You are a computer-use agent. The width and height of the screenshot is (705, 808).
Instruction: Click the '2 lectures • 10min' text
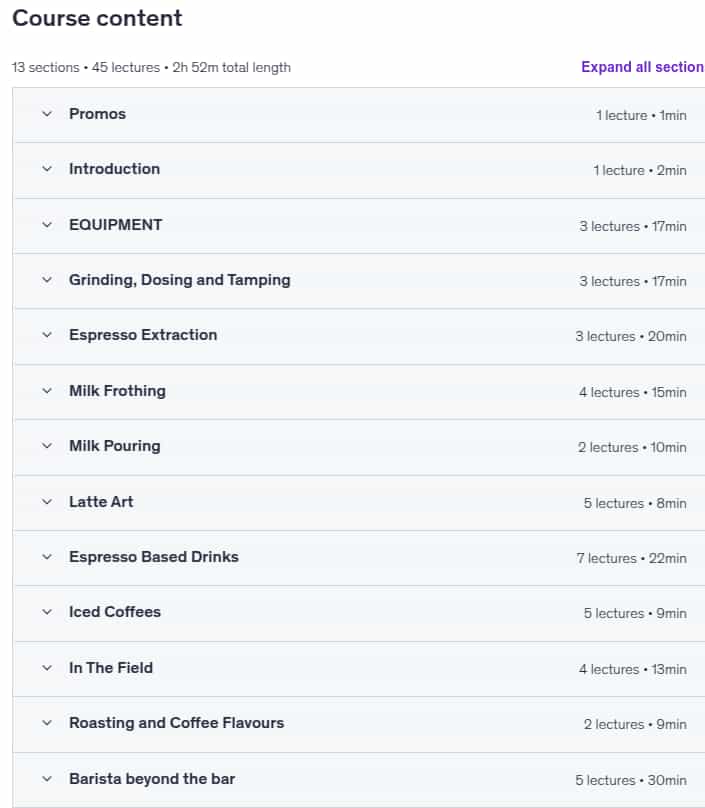(x=632, y=448)
